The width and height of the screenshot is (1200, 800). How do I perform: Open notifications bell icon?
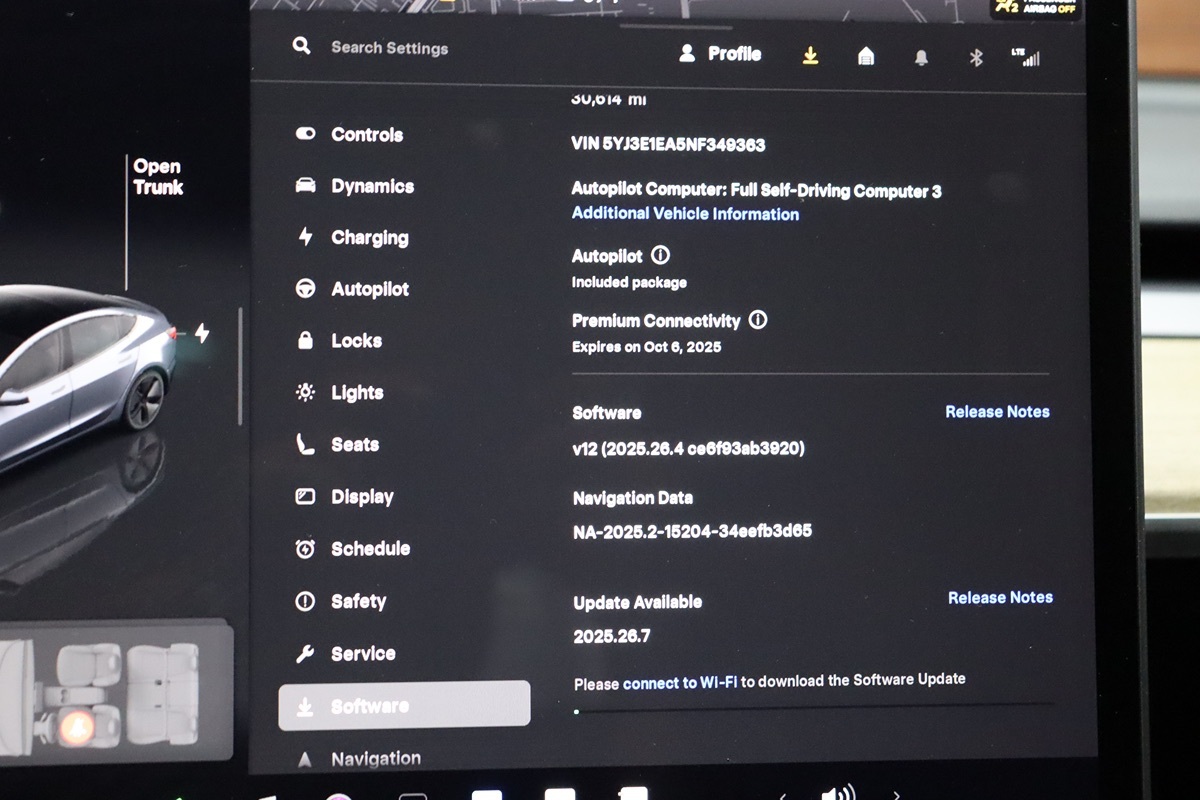tap(921, 58)
